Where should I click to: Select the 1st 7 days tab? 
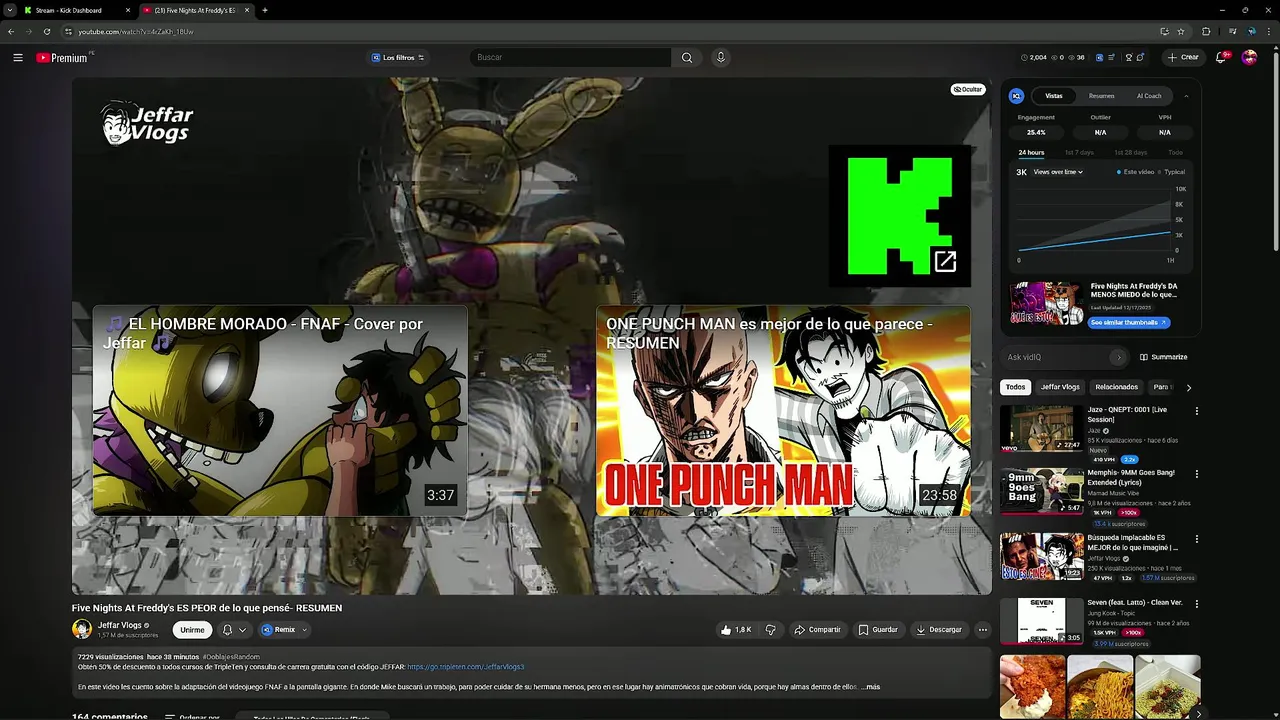(1078, 153)
